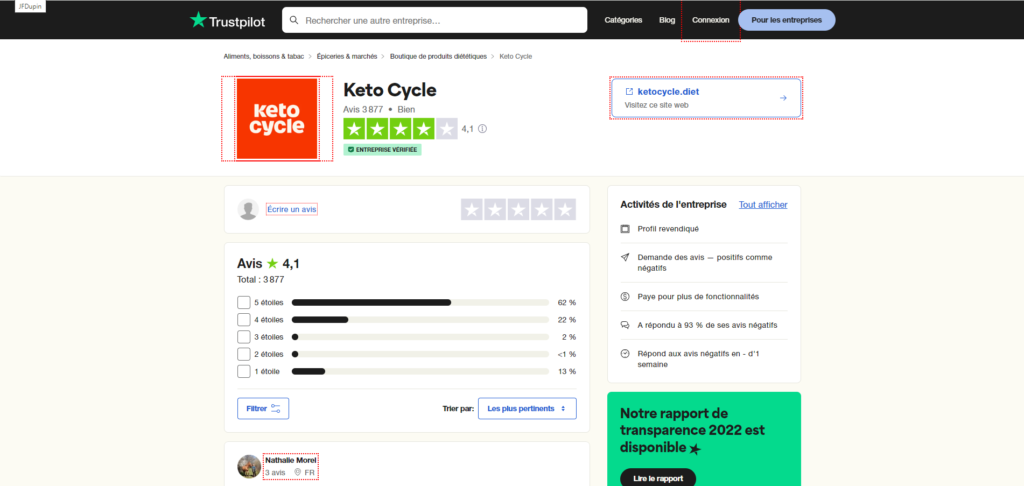1024x486 pixels.
Task: Click Nathalie Morel's profile picture
Action: point(249,466)
